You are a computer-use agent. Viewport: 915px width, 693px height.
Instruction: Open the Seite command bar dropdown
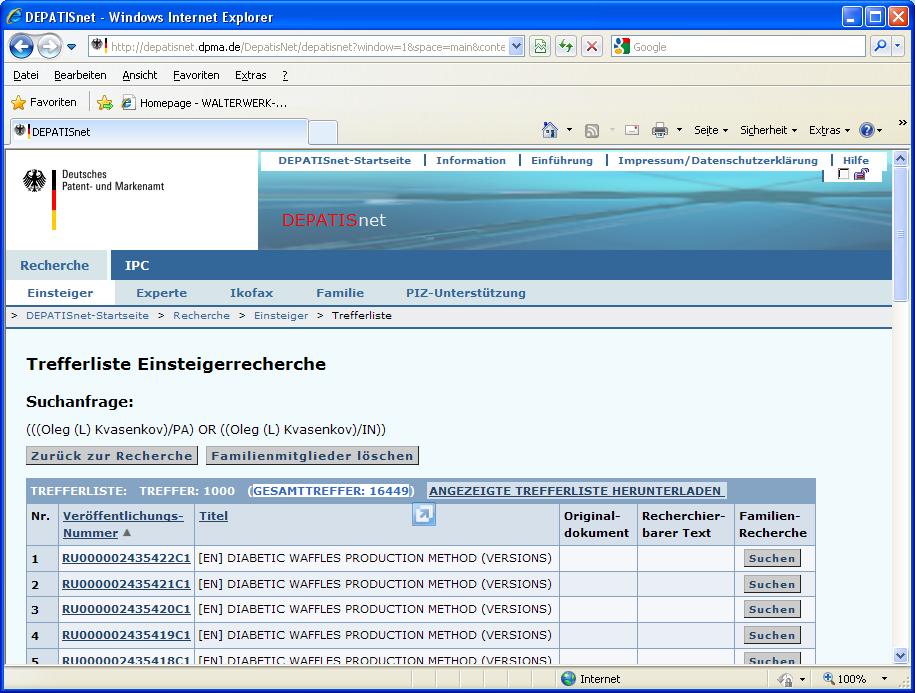pyautogui.click(x=711, y=130)
